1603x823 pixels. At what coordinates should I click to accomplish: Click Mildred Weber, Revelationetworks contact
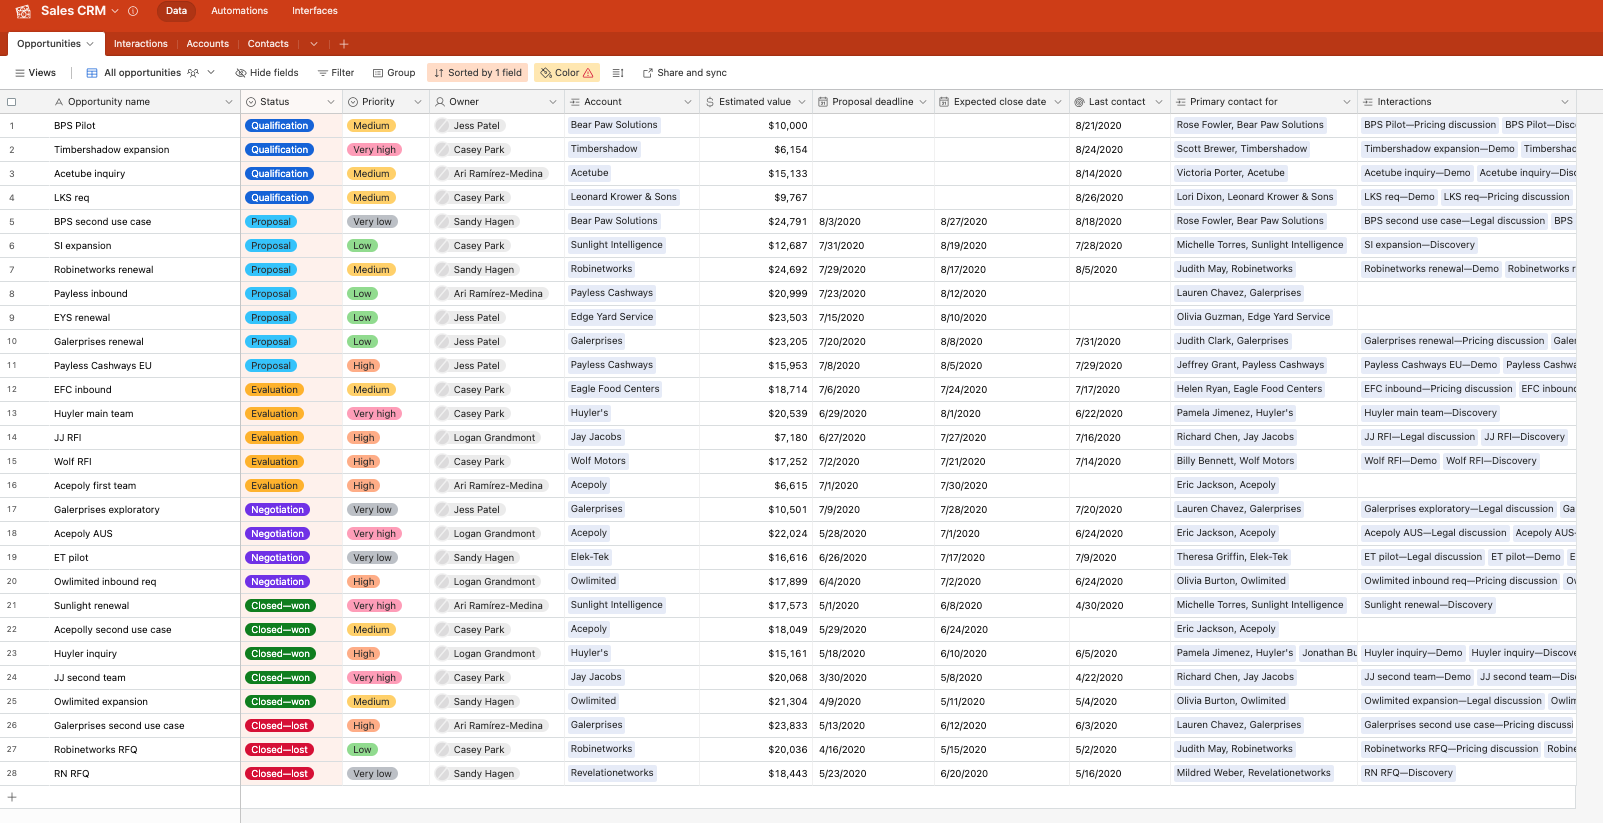point(1253,773)
